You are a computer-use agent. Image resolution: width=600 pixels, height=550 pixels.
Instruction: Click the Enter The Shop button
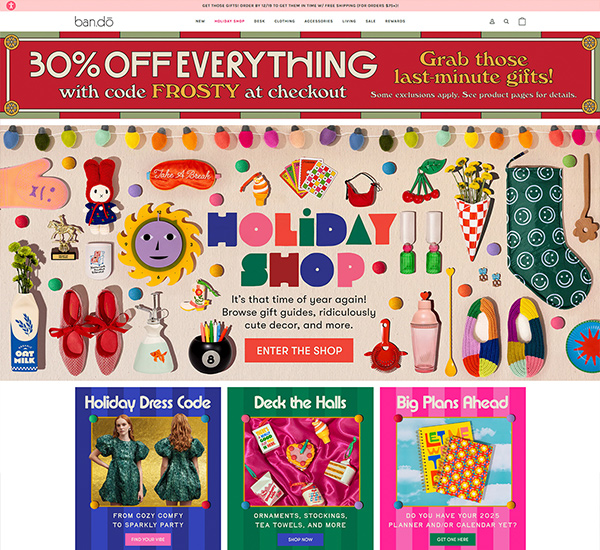coord(299,350)
